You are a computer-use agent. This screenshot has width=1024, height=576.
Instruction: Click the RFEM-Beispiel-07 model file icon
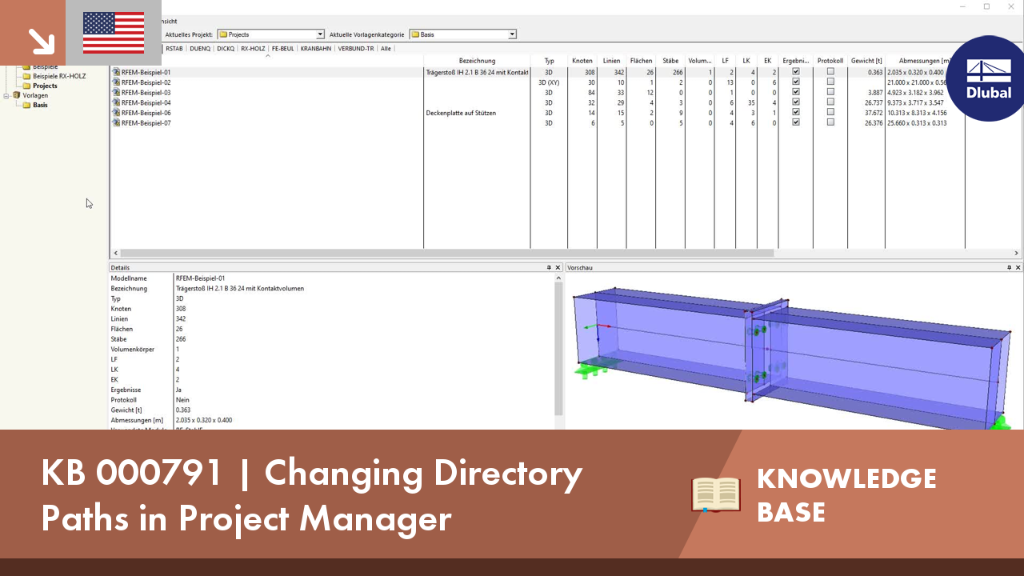116,123
